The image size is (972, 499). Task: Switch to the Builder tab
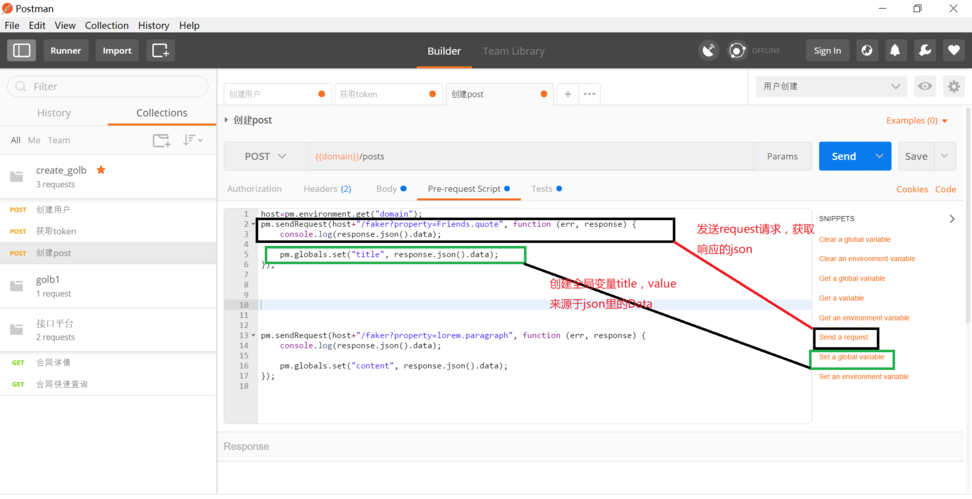point(444,51)
